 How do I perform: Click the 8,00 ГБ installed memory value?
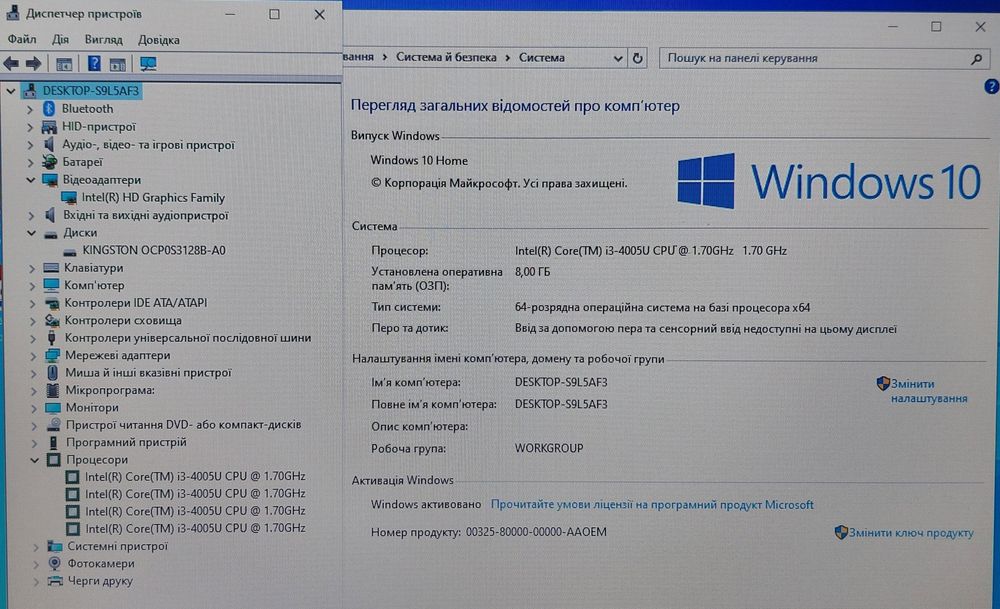pyautogui.click(x=532, y=272)
